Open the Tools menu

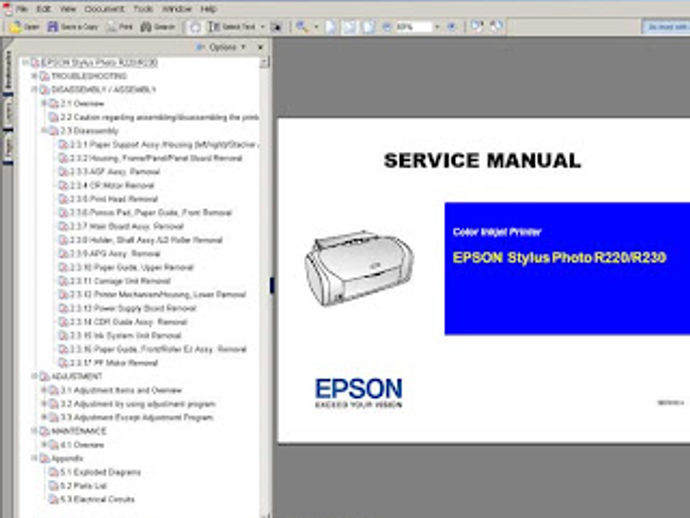point(143,9)
